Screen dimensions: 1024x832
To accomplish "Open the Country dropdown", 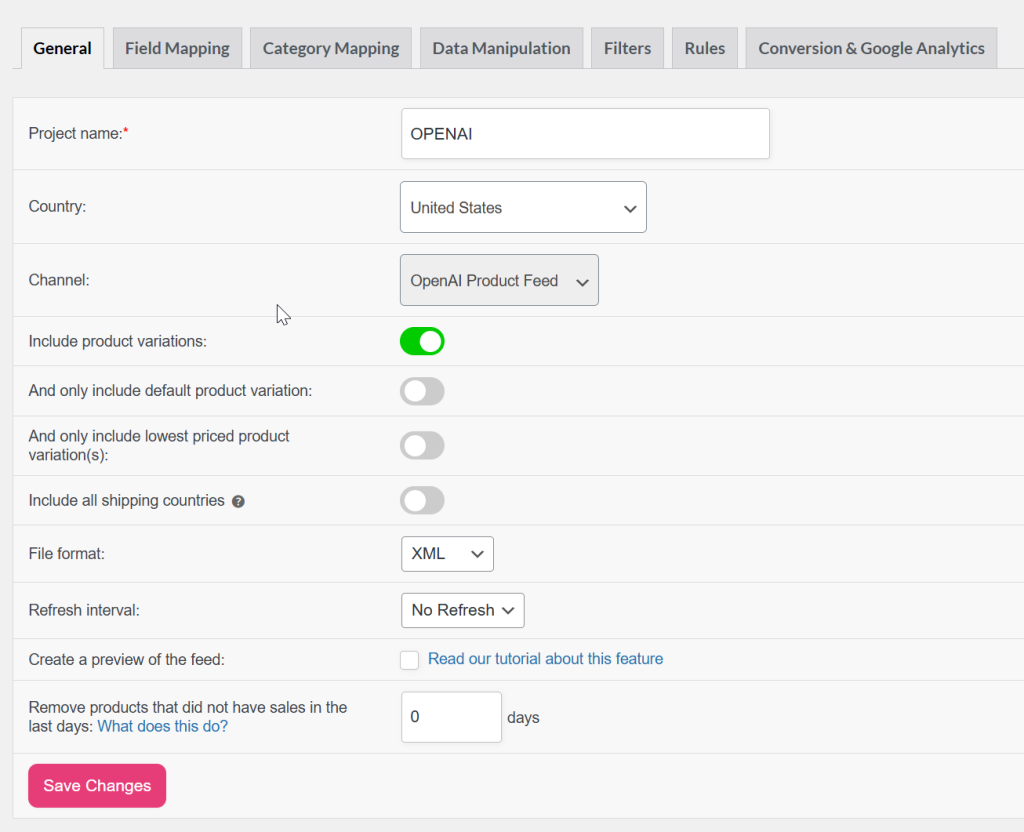I will (x=522, y=207).
